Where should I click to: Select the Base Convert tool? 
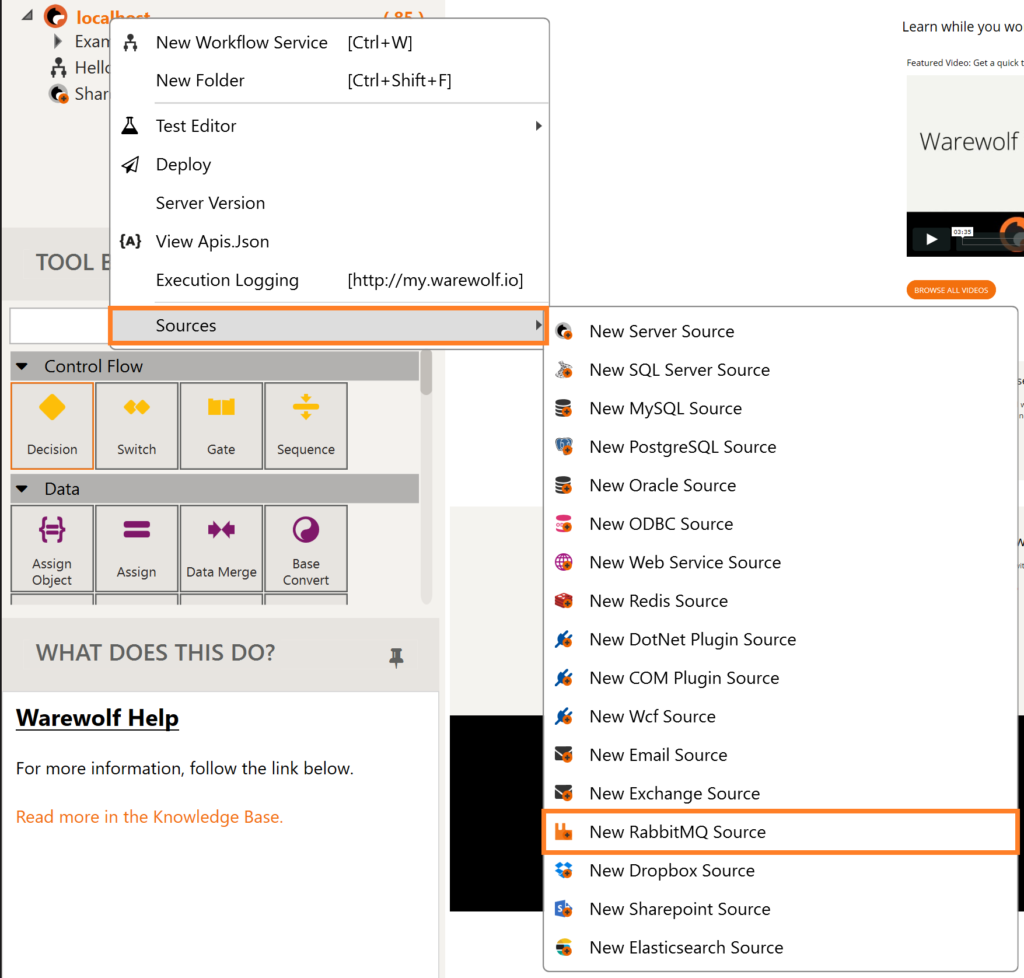[305, 548]
